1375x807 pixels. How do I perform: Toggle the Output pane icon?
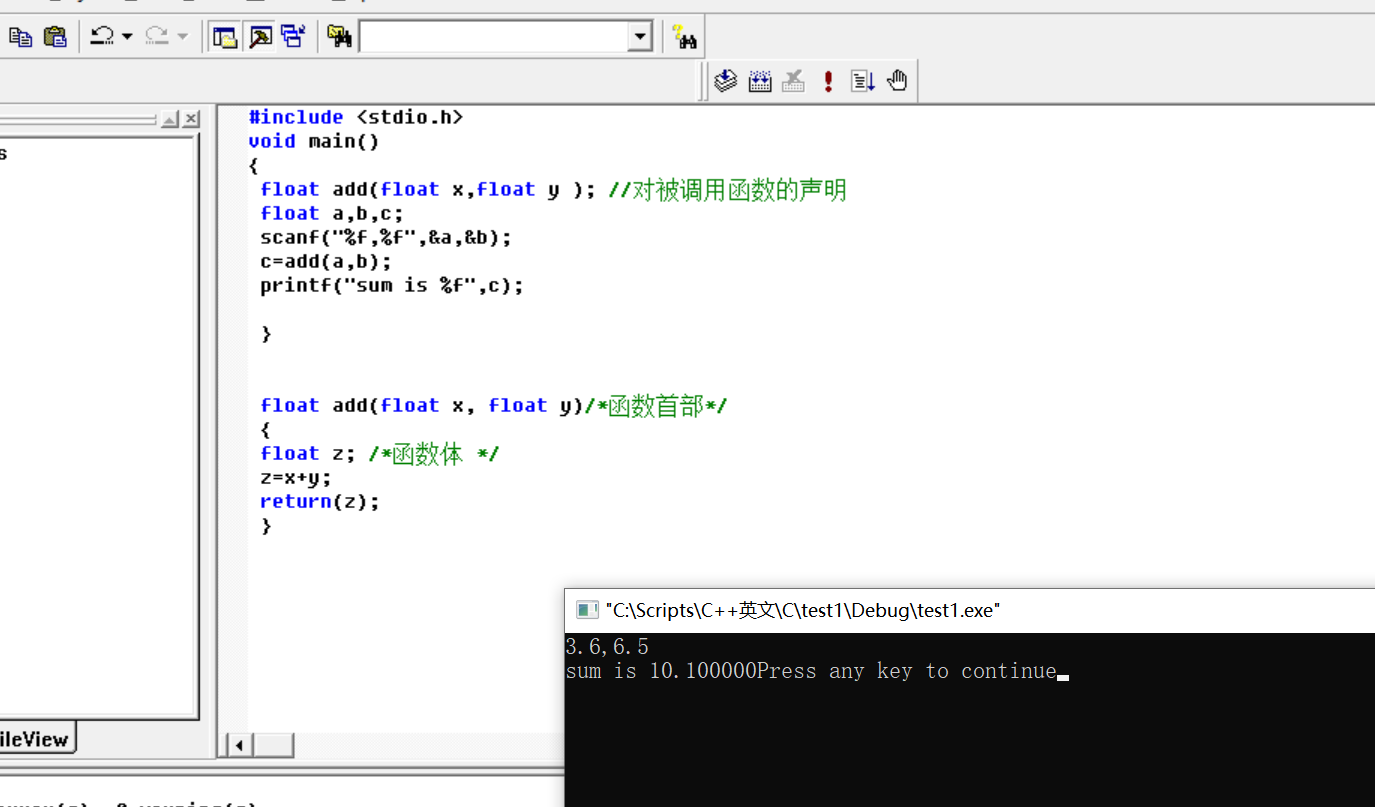click(x=260, y=37)
